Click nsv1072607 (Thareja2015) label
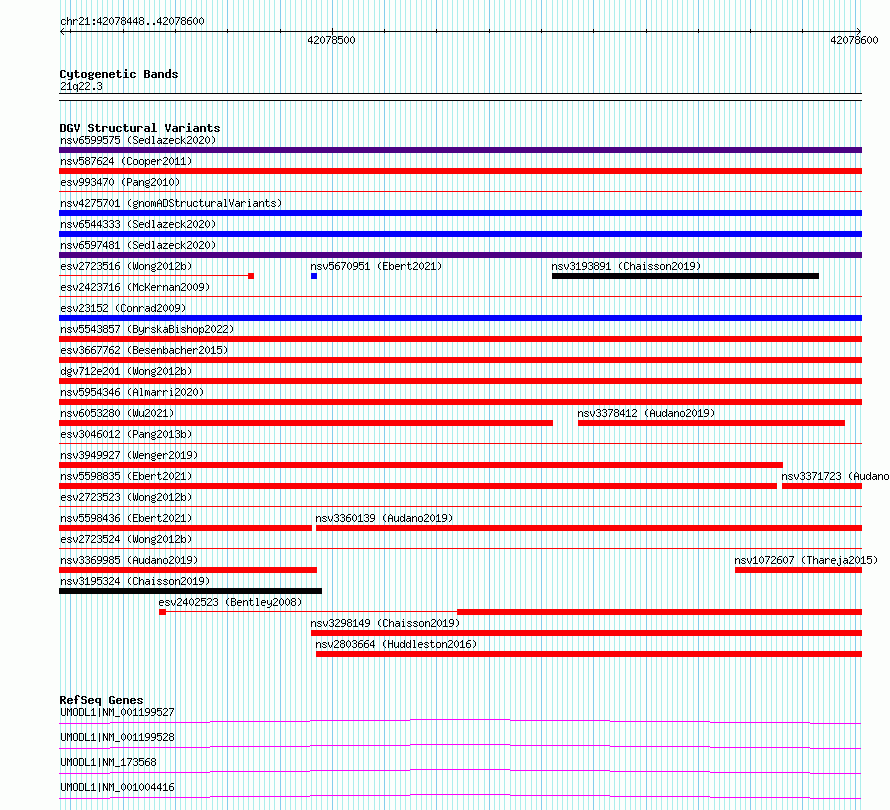 [806, 560]
